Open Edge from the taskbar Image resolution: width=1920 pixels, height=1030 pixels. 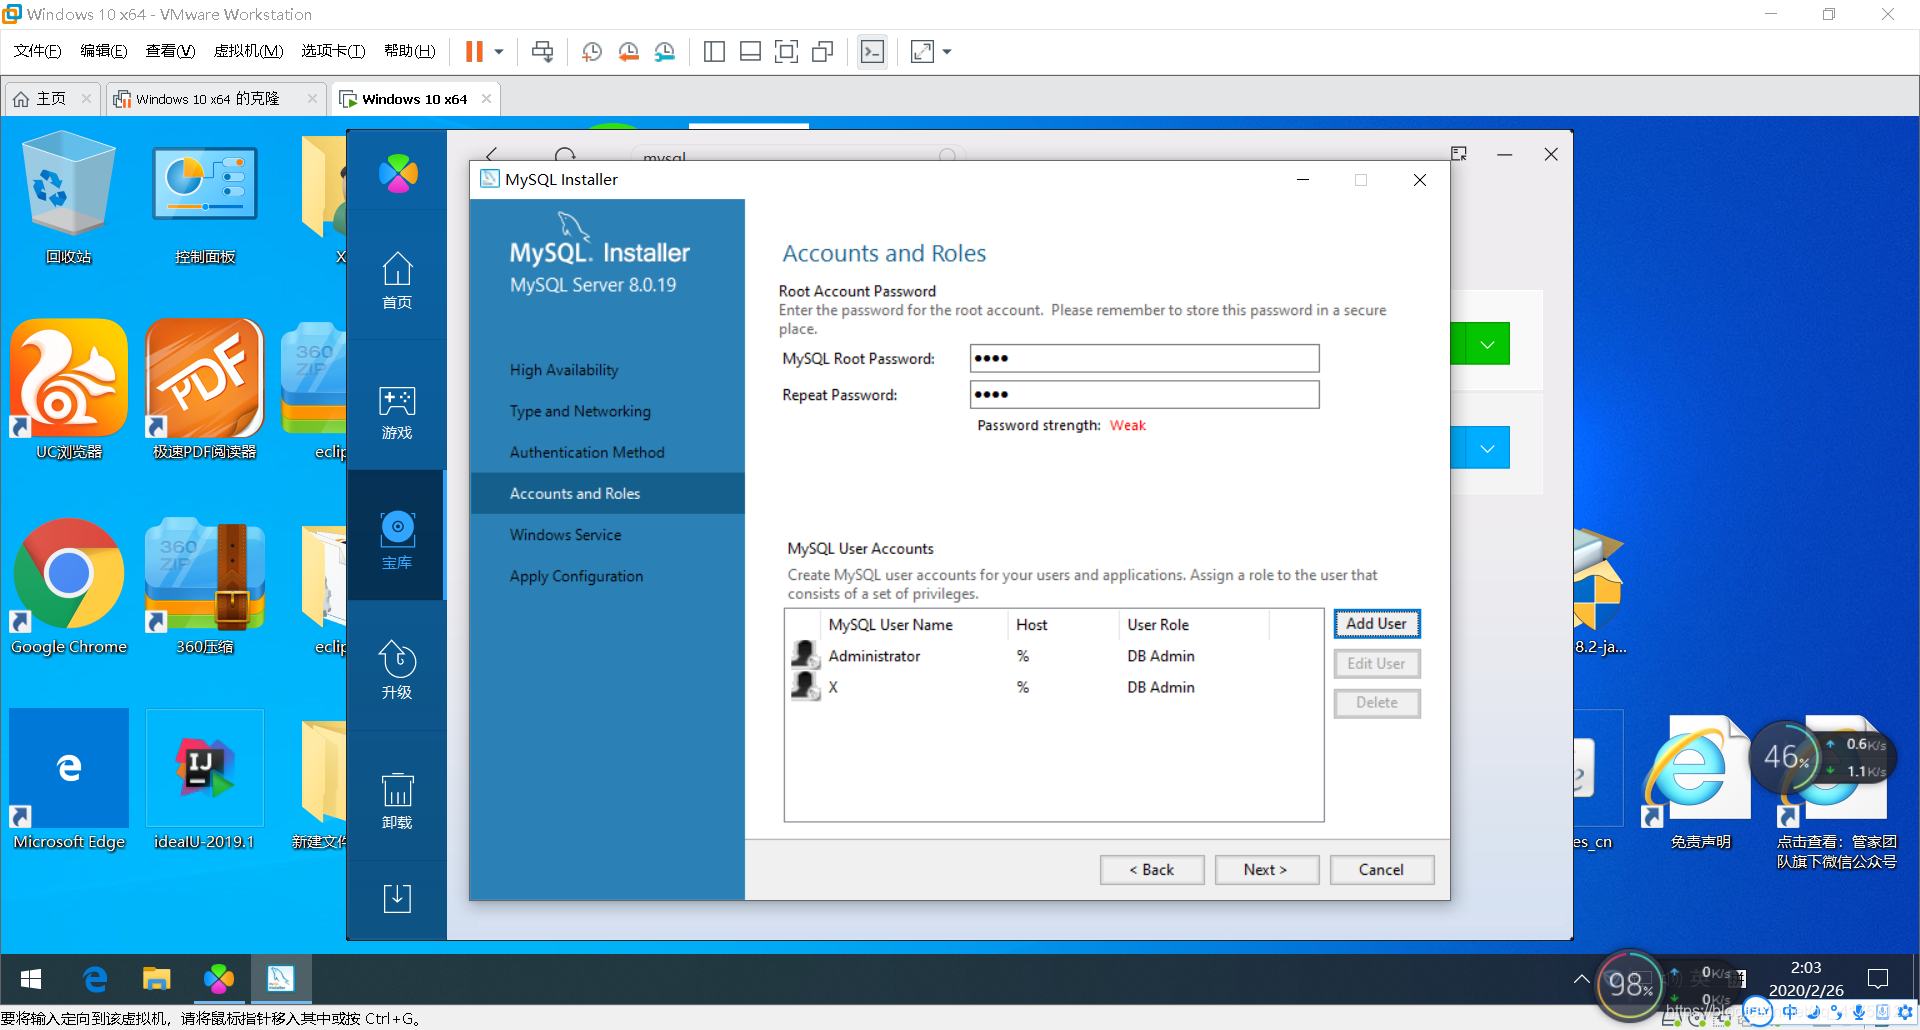(95, 979)
